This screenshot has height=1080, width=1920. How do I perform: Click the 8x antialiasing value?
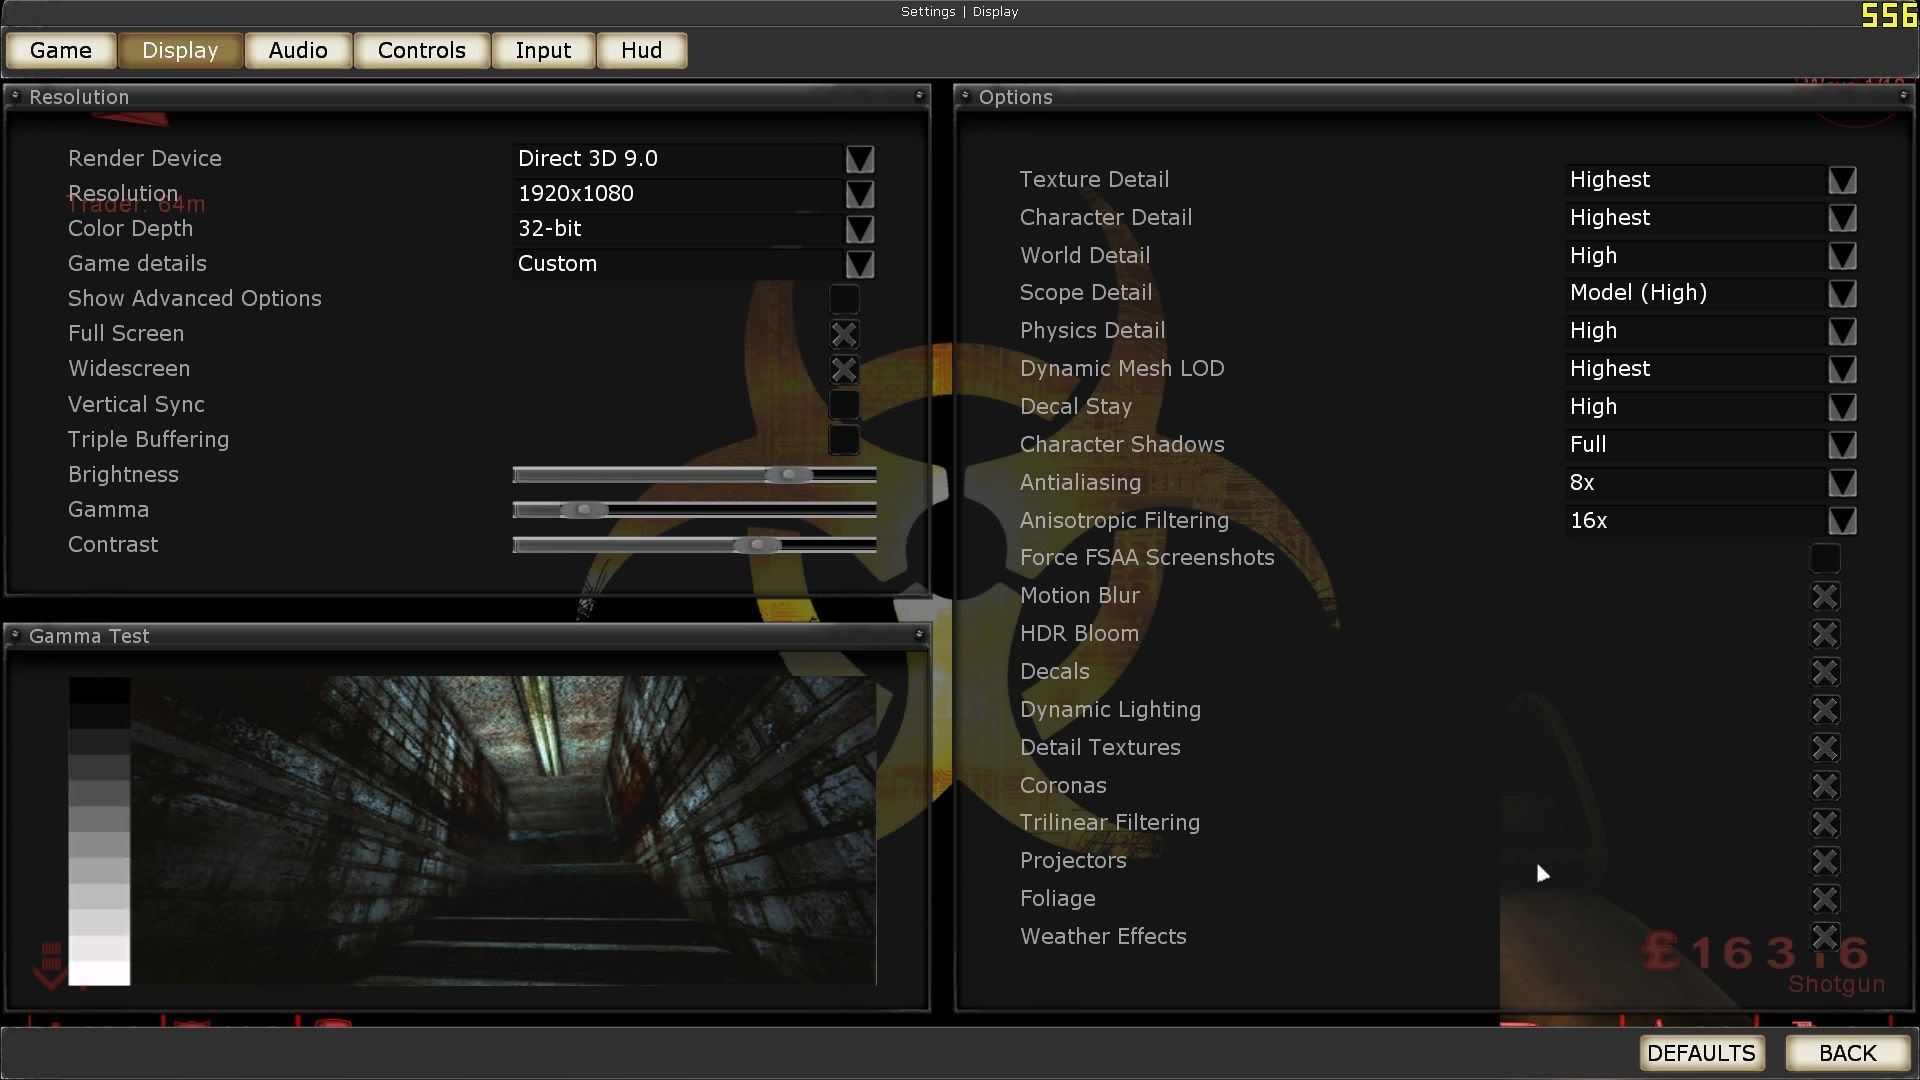1582,483
